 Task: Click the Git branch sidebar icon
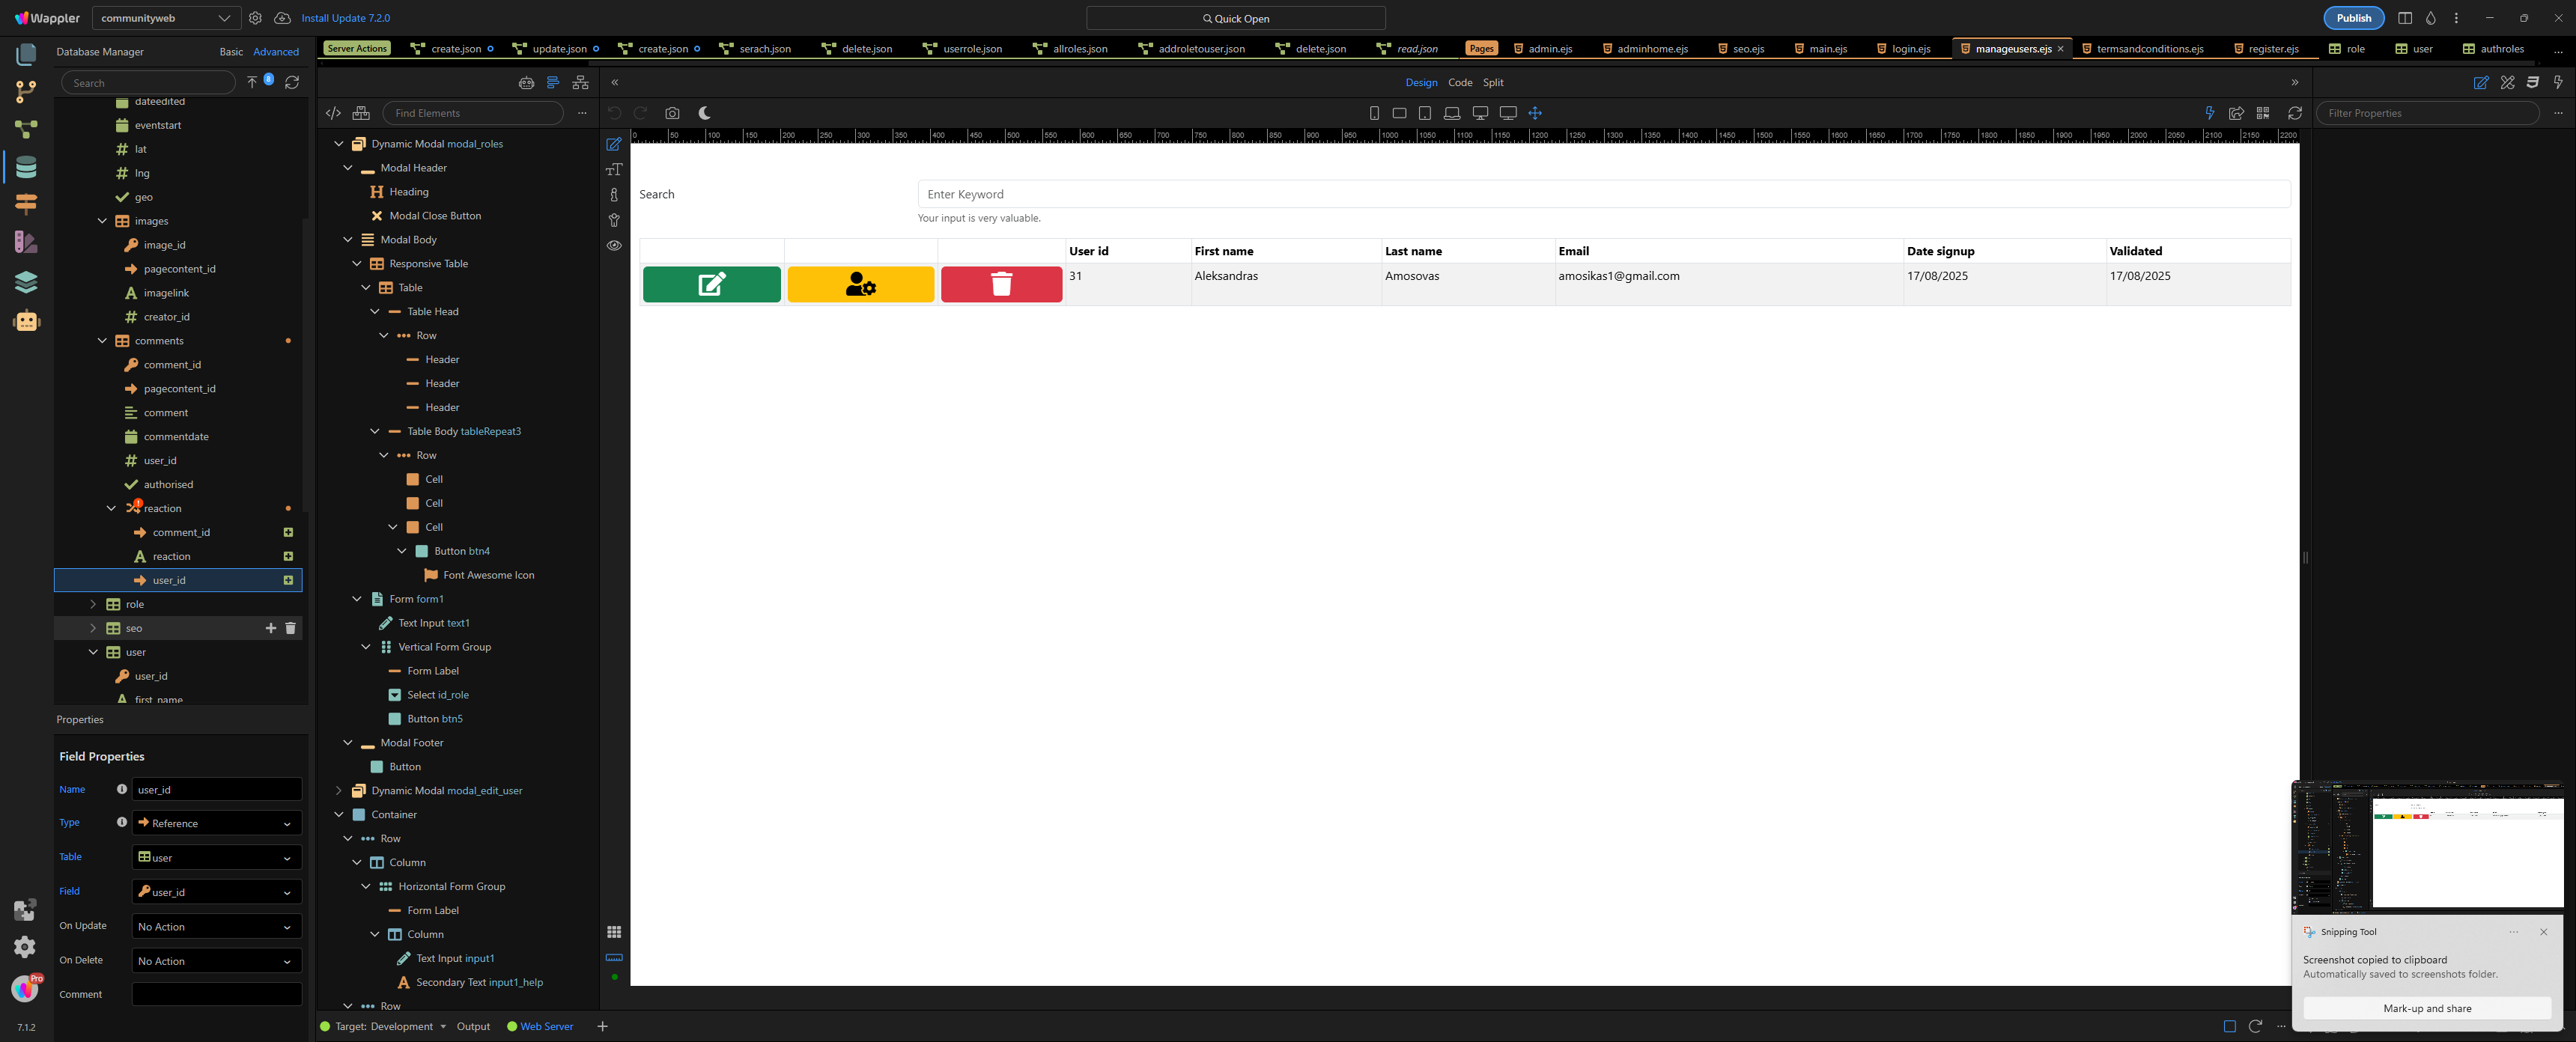pyautogui.click(x=26, y=91)
